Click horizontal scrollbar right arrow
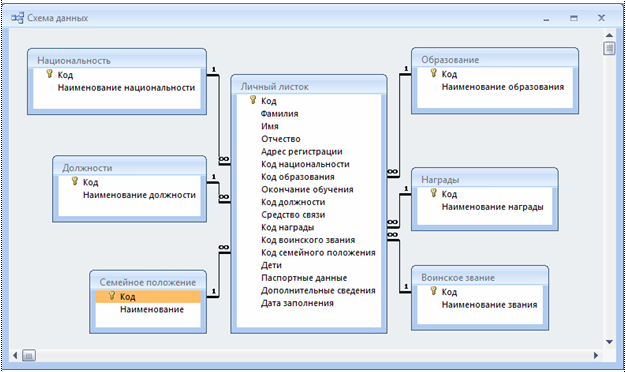The width and height of the screenshot is (626, 372). click(x=596, y=355)
